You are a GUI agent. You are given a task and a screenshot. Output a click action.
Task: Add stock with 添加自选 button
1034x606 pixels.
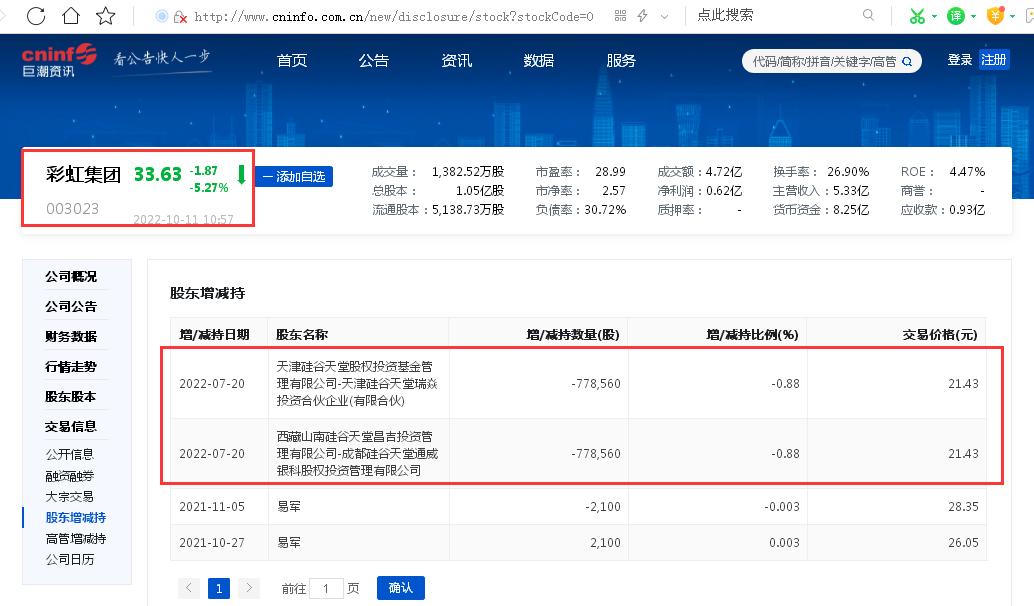[x=294, y=177]
